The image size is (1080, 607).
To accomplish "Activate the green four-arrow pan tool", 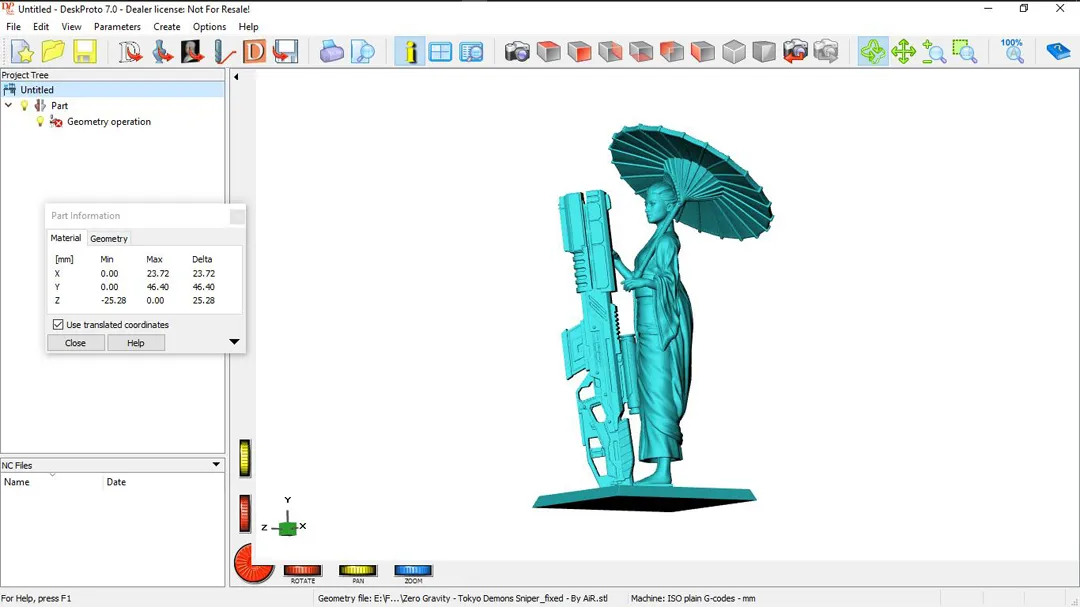I will pyautogui.click(x=903, y=52).
